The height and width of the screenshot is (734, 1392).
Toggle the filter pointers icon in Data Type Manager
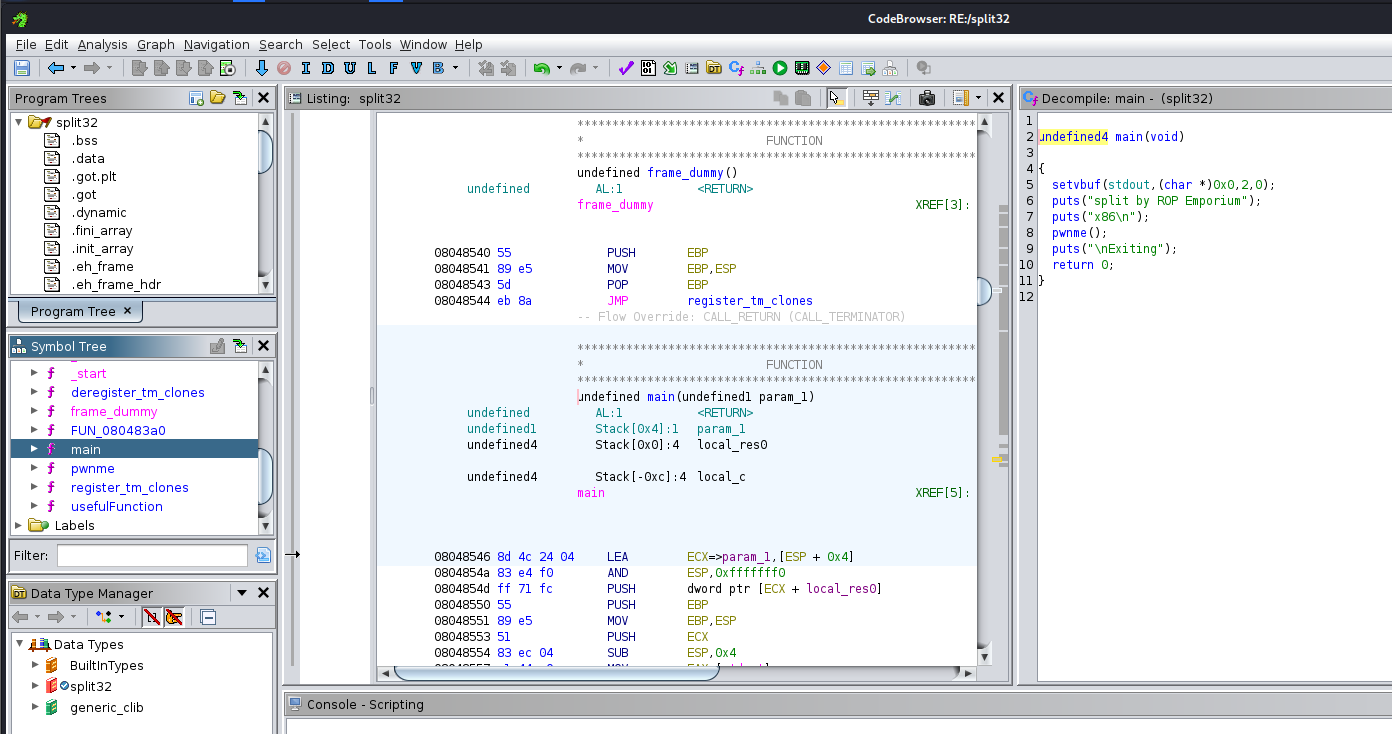(174, 617)
